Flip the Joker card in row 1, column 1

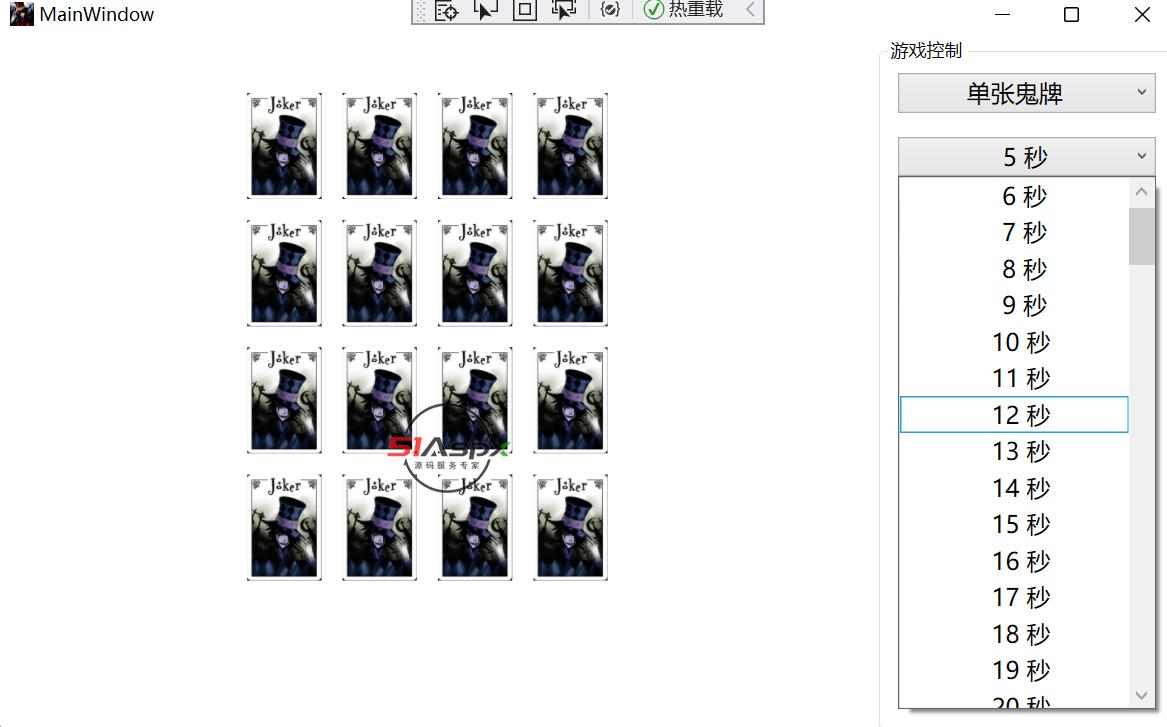(x=284, y=146)
